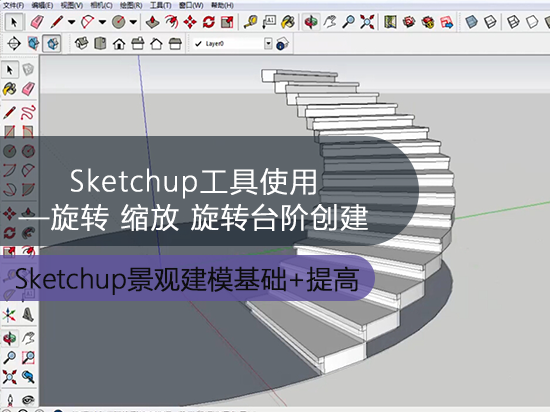
Task: Click the Extension Warehouse icon
Action: (428, 22)
